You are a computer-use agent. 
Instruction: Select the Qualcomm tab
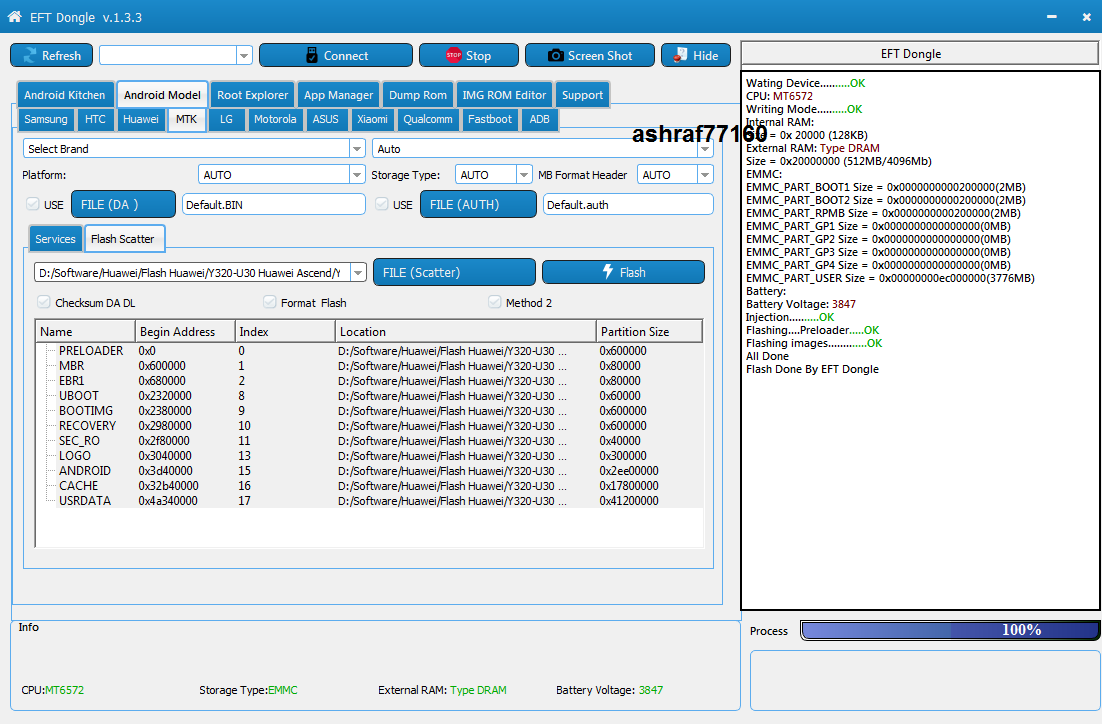(x=427, y=119)
